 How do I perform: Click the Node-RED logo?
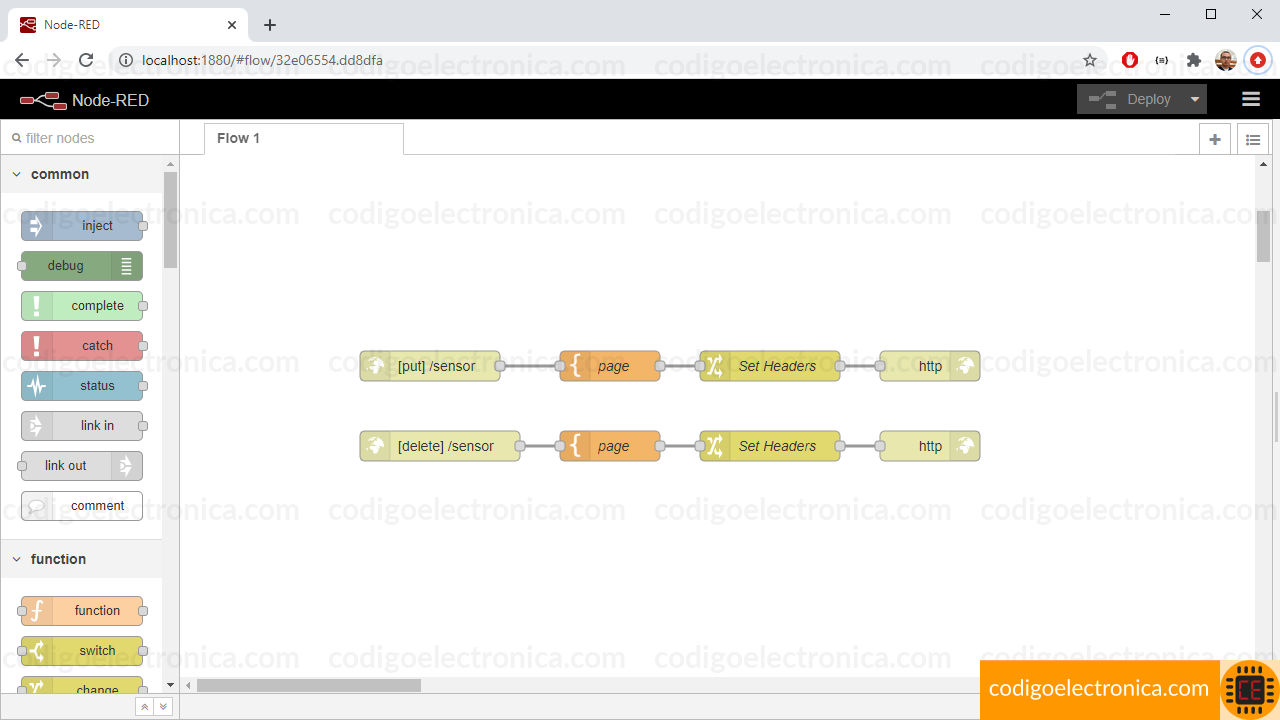(x=84, y=100)
